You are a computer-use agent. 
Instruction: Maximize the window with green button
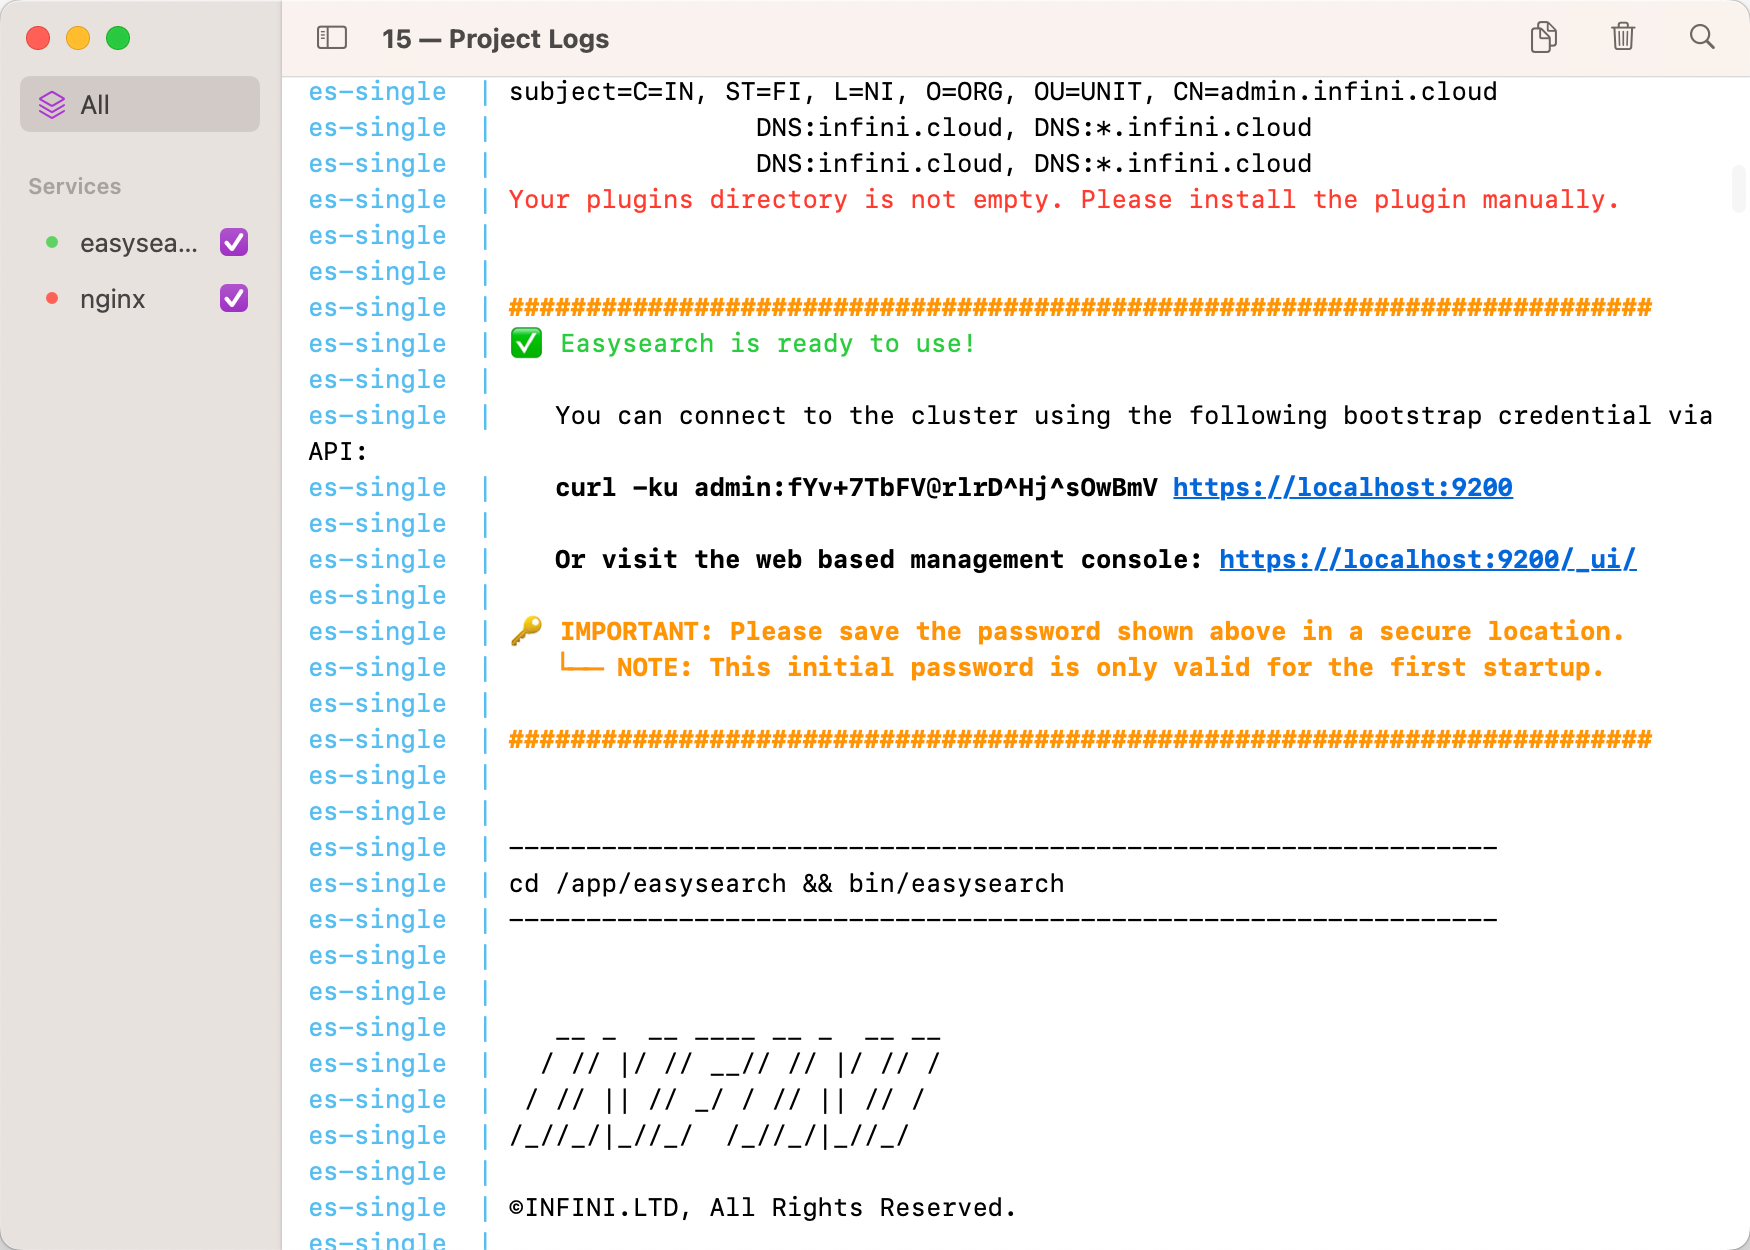pyautogui.click(x=118, y=38)
